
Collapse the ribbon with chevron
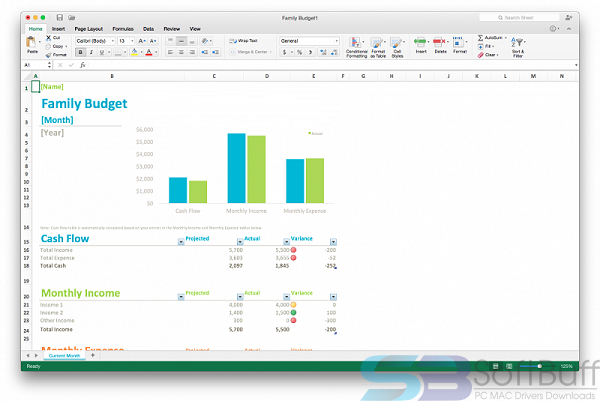569,29
